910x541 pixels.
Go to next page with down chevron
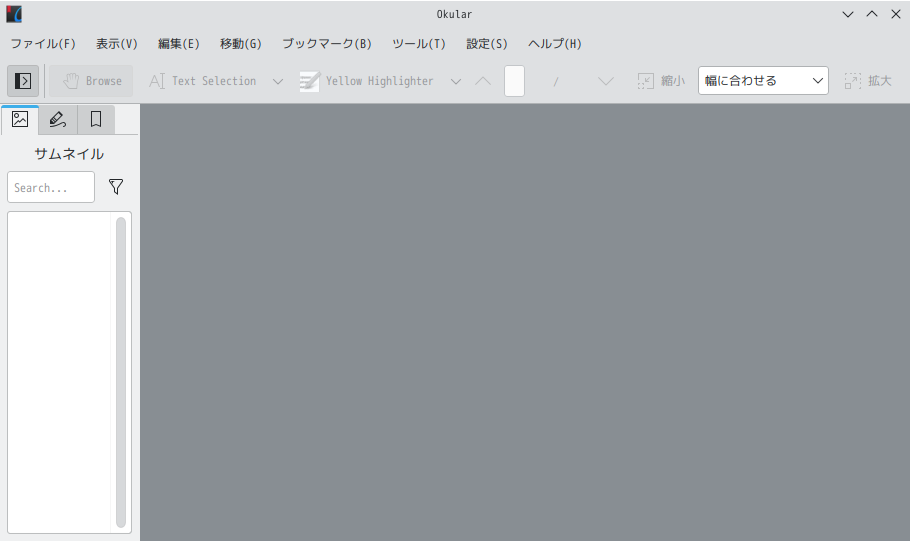point(606,81)
